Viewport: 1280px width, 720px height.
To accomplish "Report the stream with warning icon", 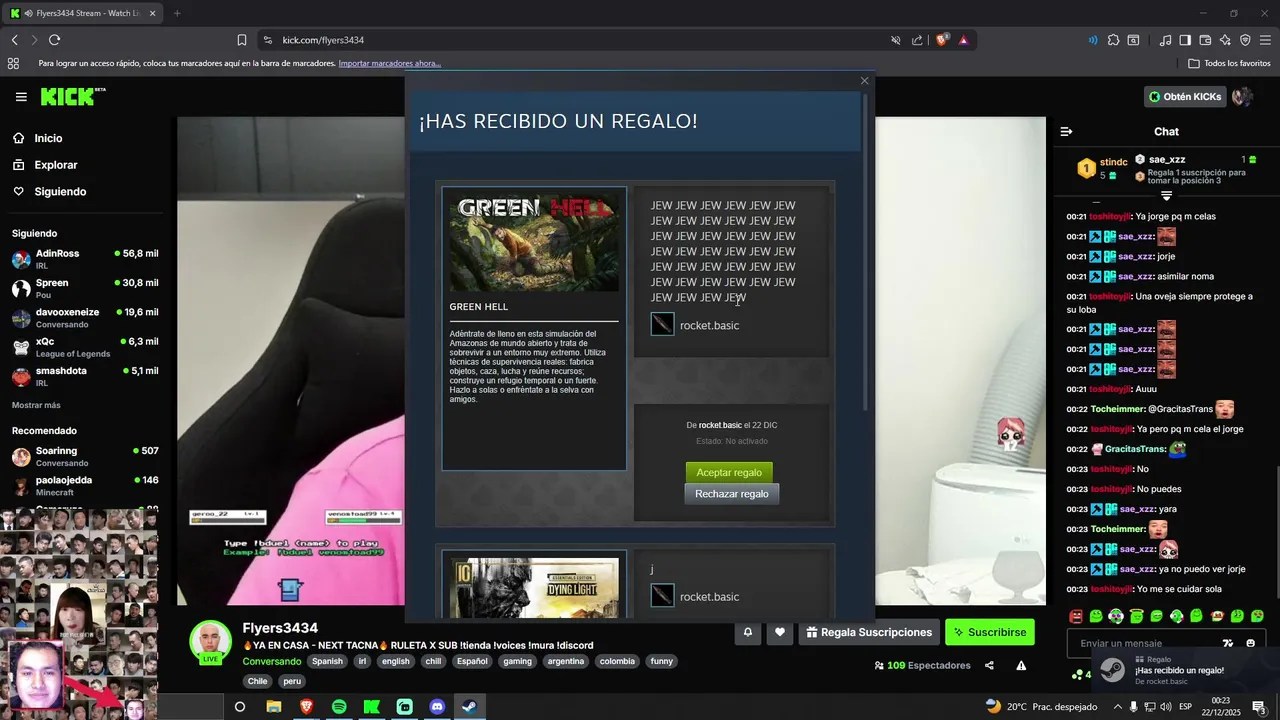I will [1021, 666].
